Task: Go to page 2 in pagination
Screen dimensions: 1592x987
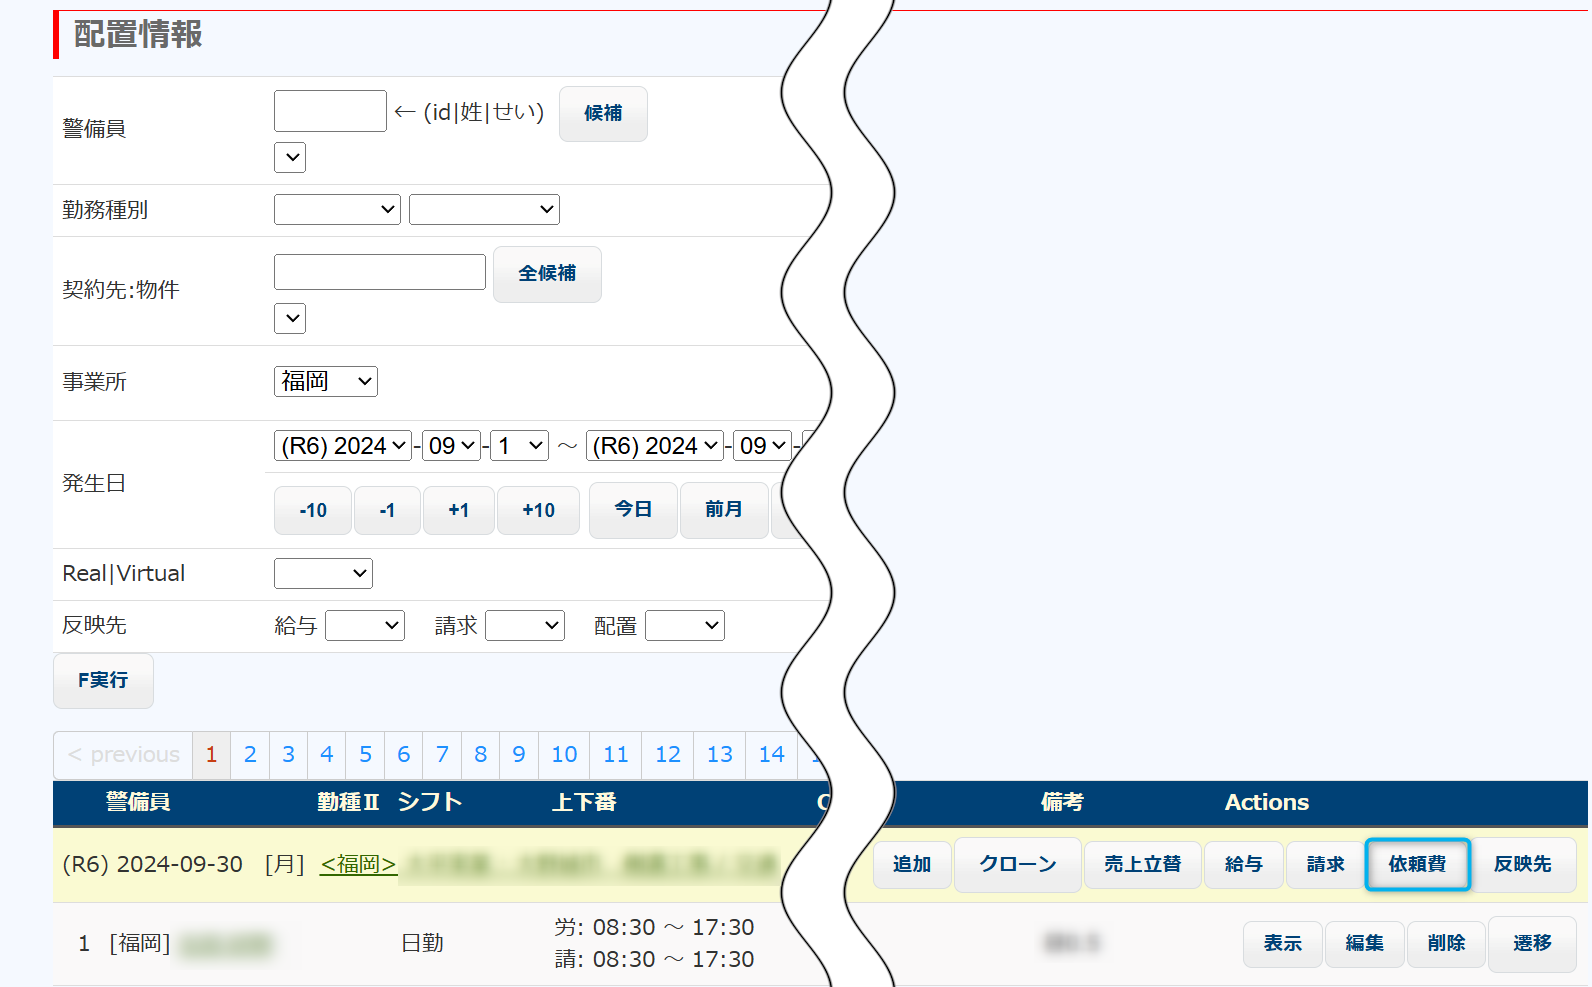Action: click(x=250, y=755)
